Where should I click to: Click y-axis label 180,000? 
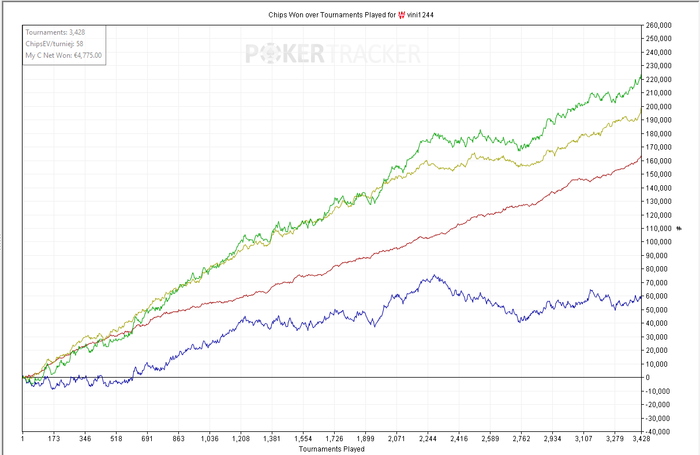coord(659,134)
